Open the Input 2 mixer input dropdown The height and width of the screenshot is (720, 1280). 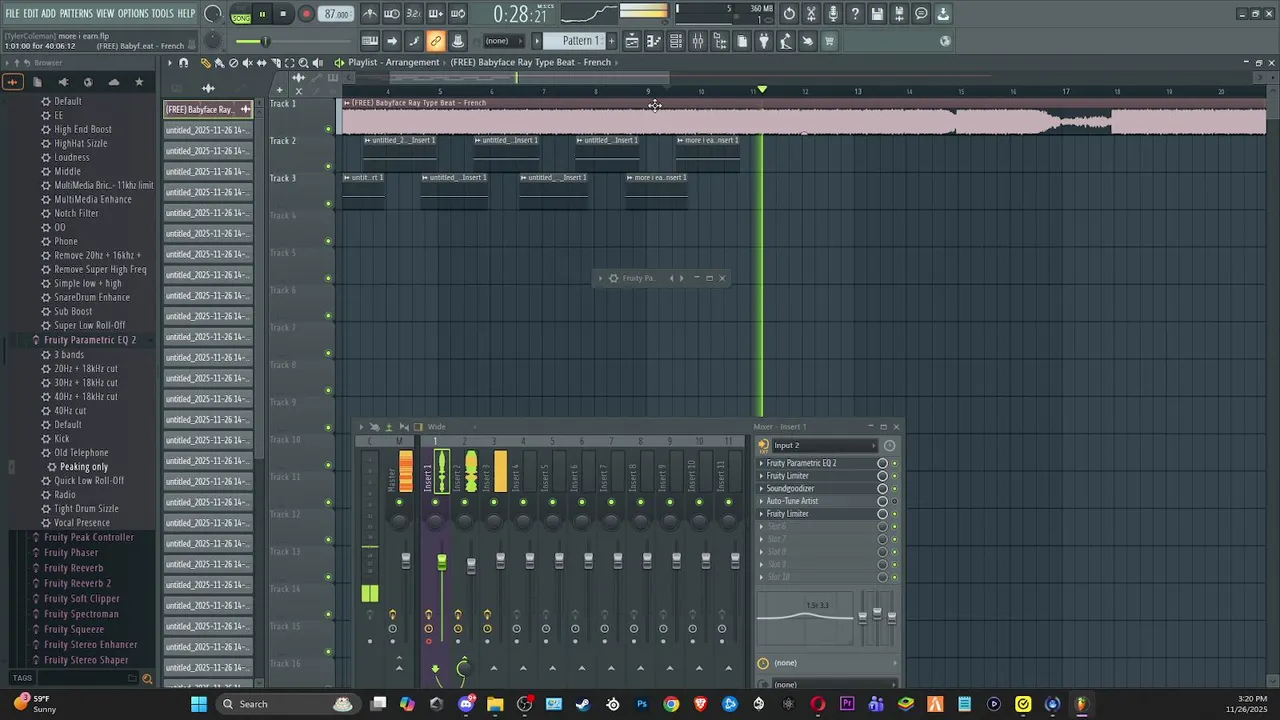coord(825,445)
